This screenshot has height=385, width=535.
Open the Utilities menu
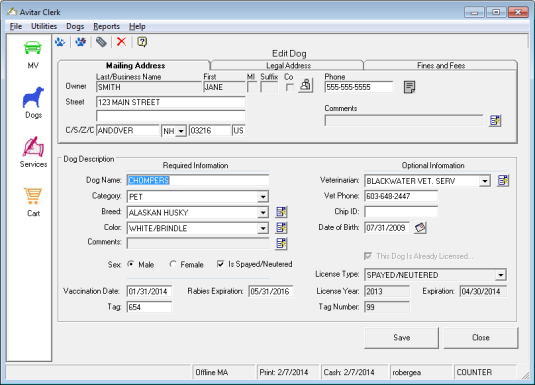coord(44,26)
